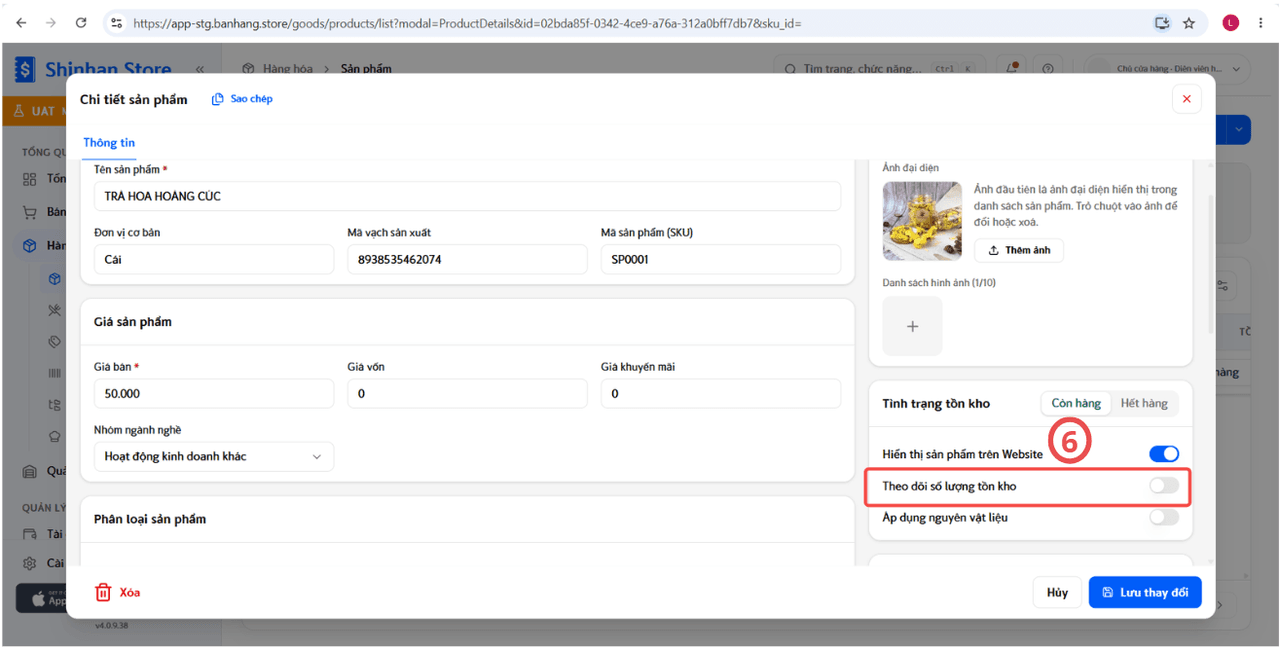Expand the Chủ cửa hàng user menu

(x=1168, y=69)
